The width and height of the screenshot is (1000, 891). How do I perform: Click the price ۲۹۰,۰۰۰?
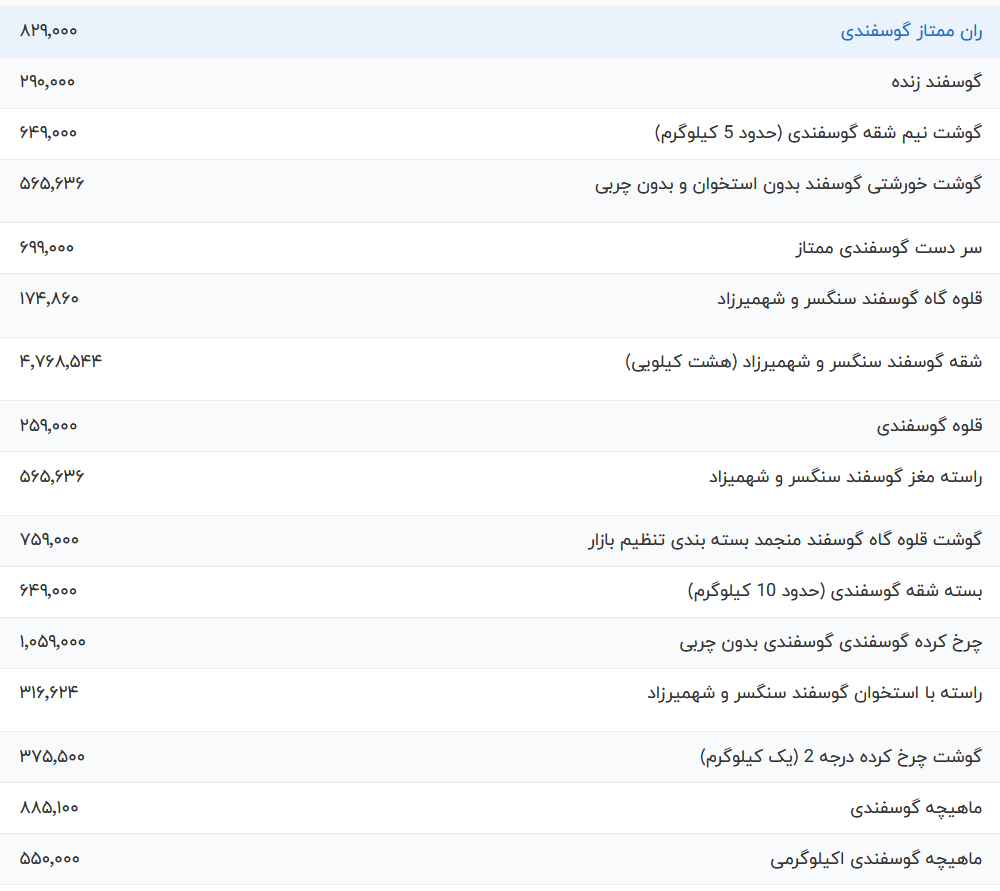47,82
